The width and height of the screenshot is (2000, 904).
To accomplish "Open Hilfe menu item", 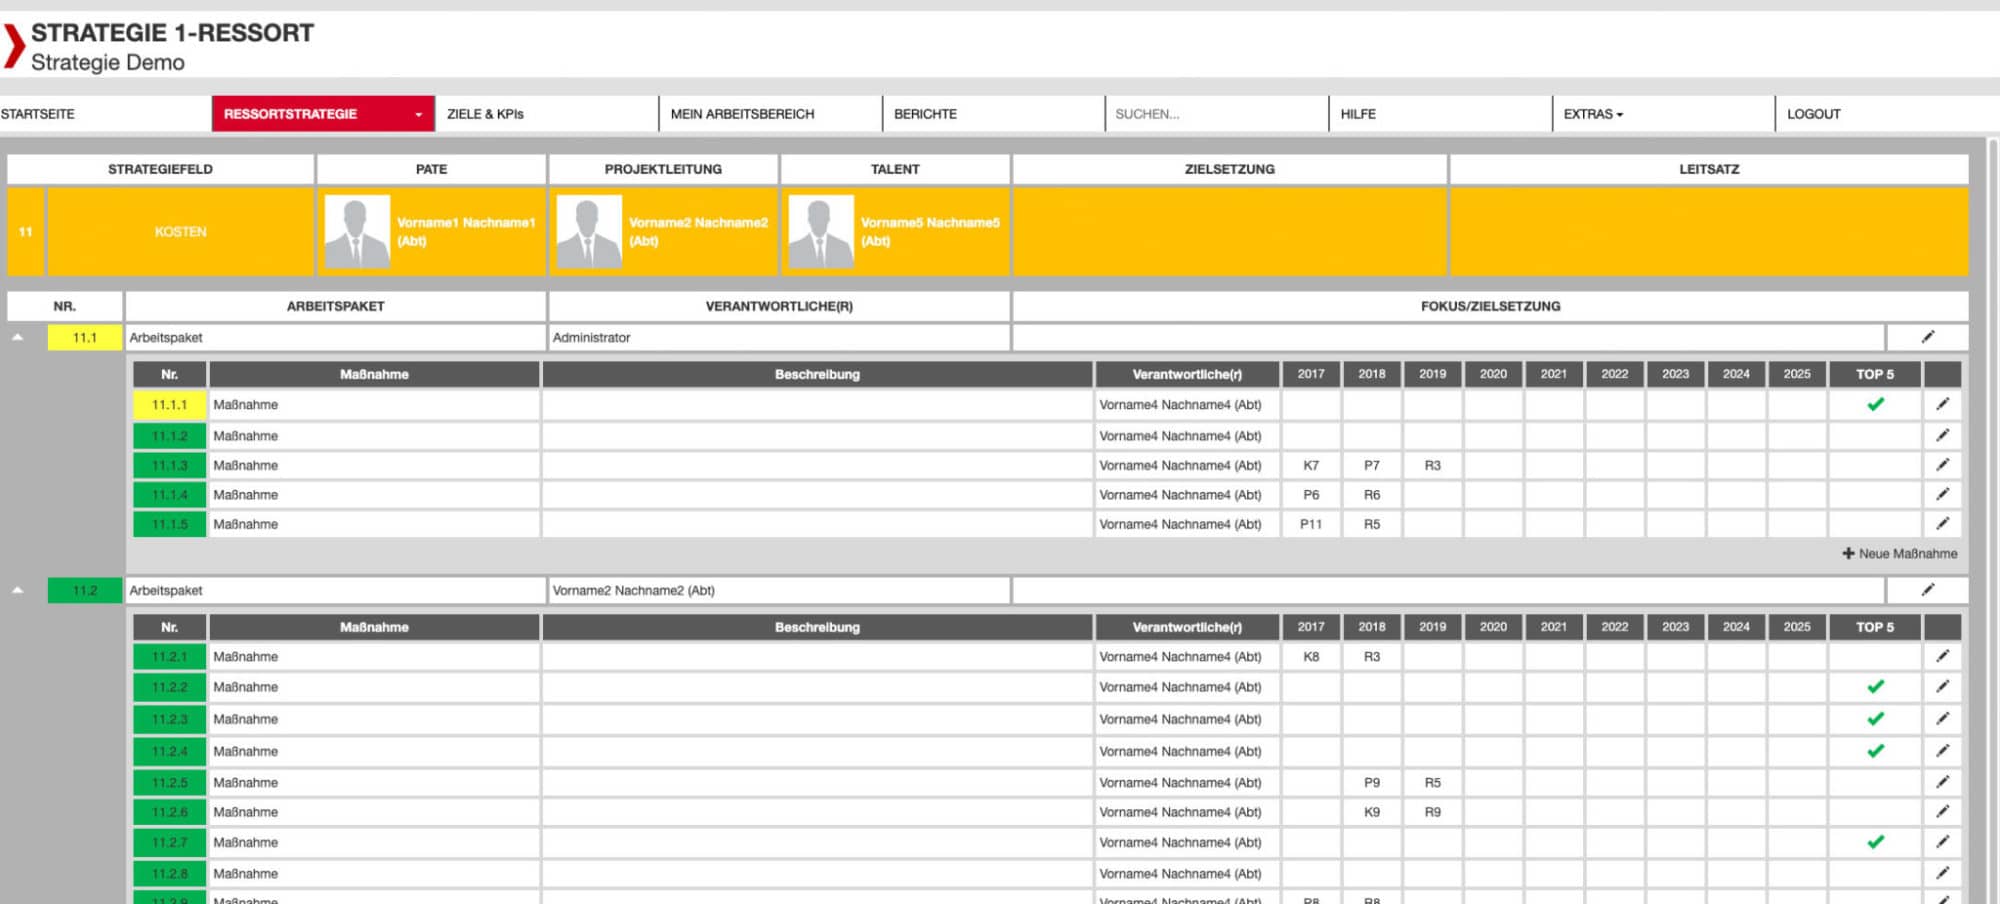I will click(1358, 114).
